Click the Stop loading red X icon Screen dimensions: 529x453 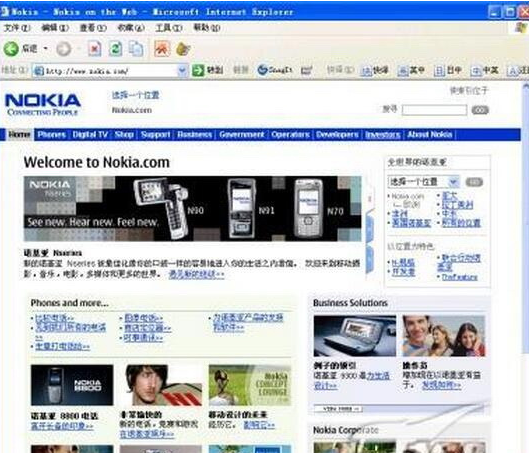pyautogui.click(x=94, y=49)
